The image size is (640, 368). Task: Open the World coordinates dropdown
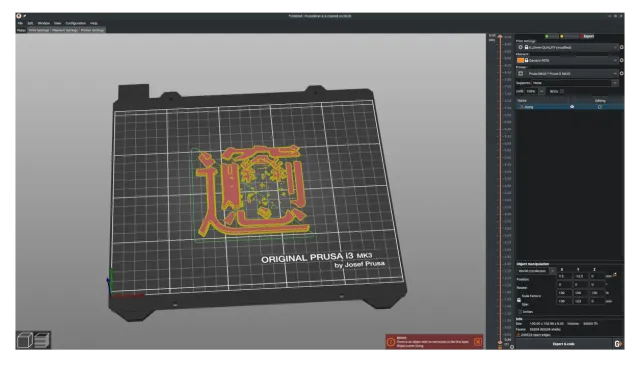click(536, 271)
